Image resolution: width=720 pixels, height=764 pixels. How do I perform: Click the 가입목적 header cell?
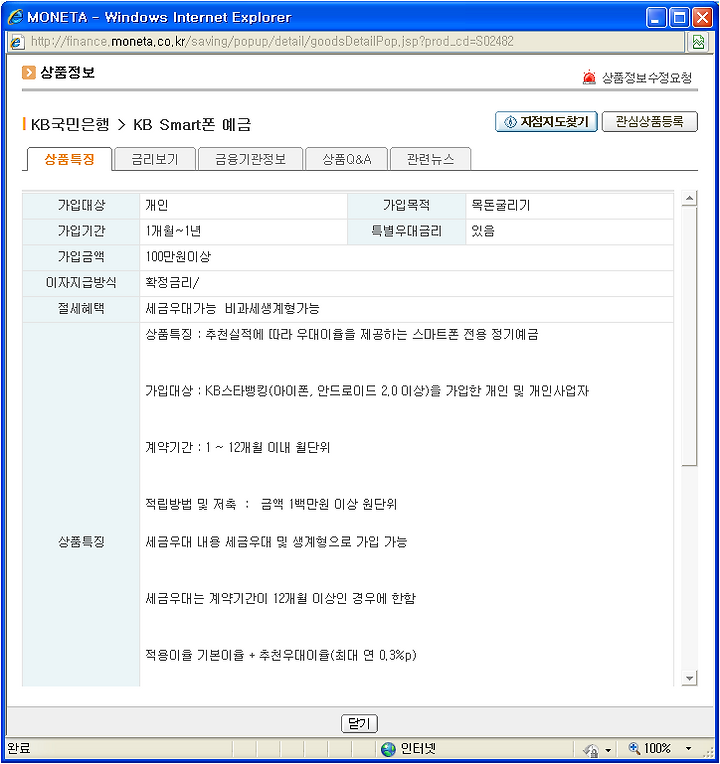point(406,206)
